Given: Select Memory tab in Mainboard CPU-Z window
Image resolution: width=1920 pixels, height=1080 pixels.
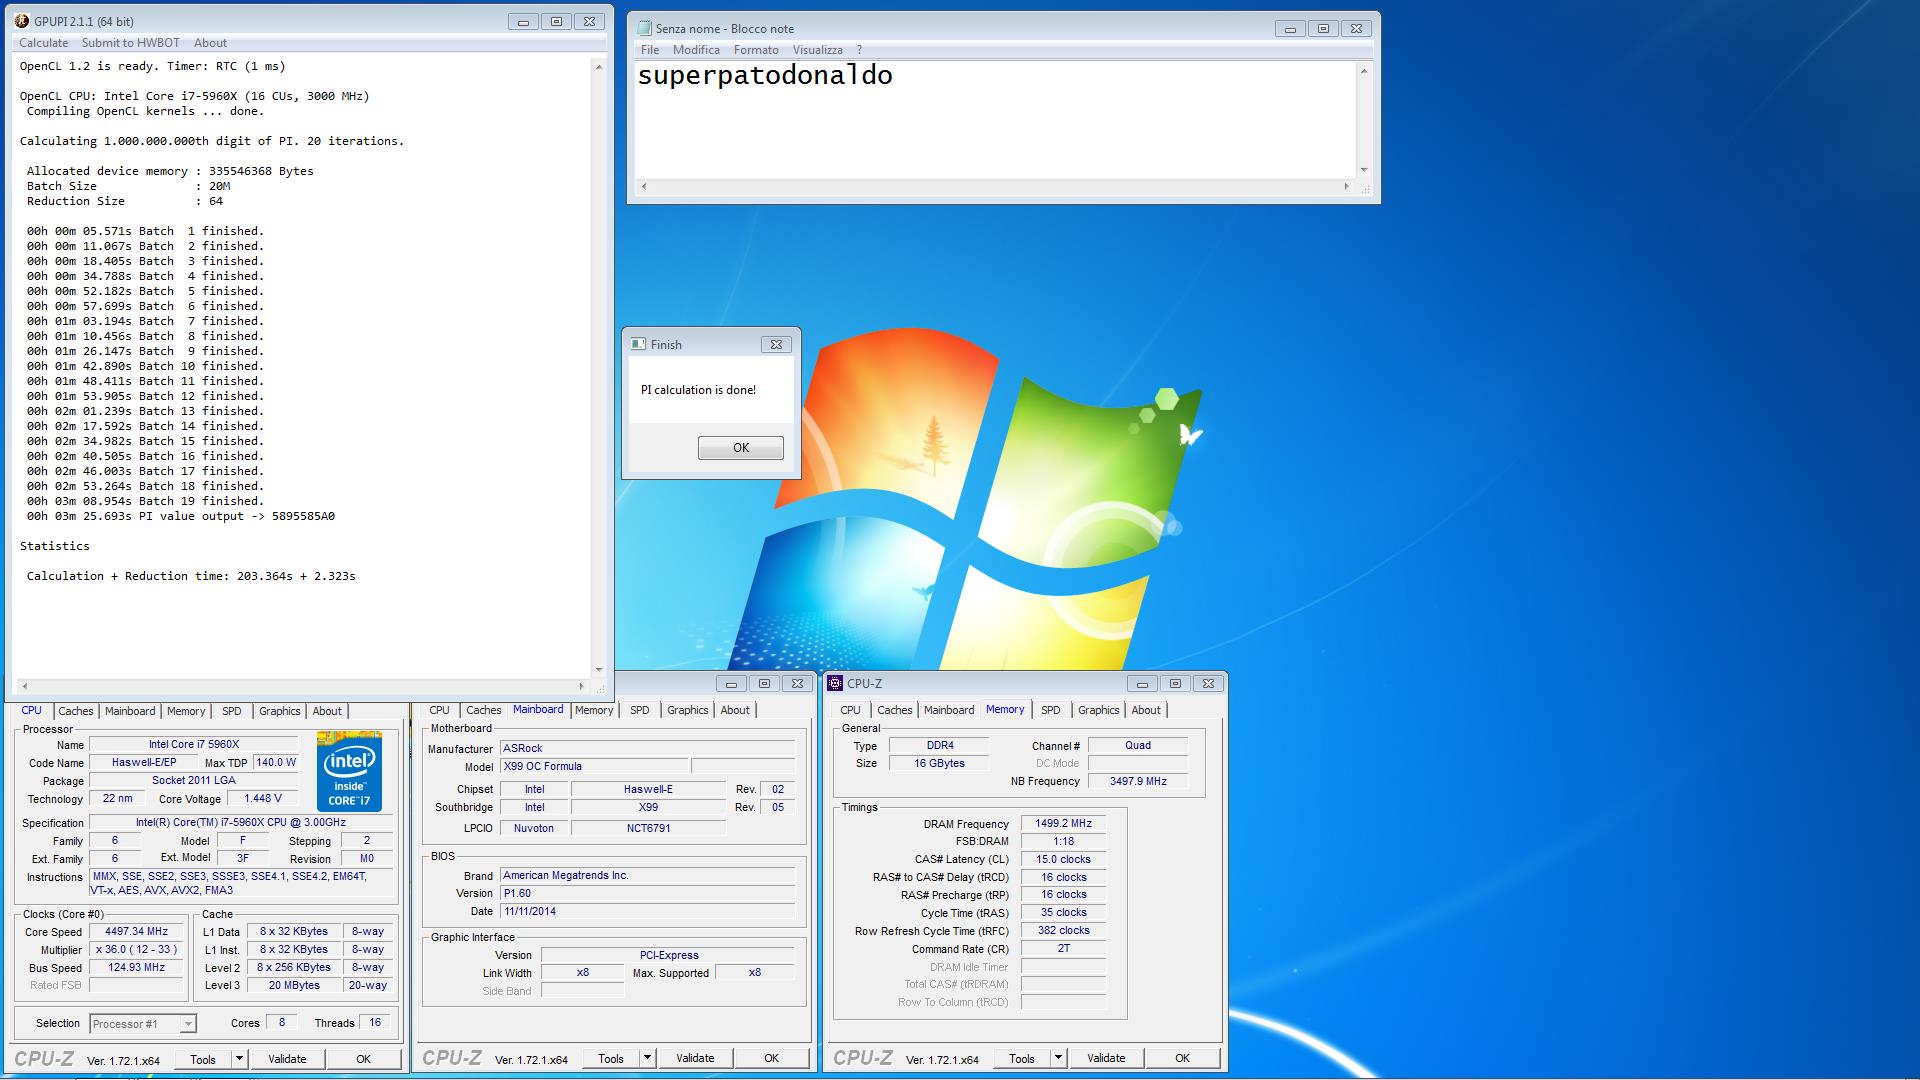Looking at the screenshot, I should pyautogui.click(x=594, y=710).
